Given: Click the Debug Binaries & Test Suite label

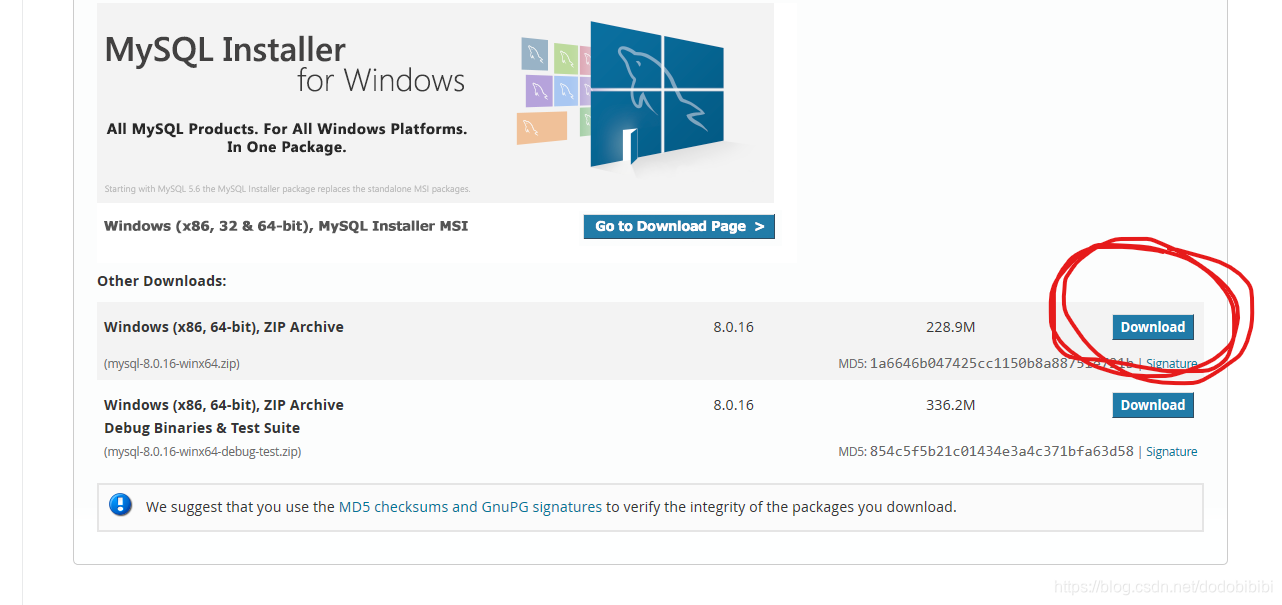Looking at the screenshot, I should click(x=202, y=428).
